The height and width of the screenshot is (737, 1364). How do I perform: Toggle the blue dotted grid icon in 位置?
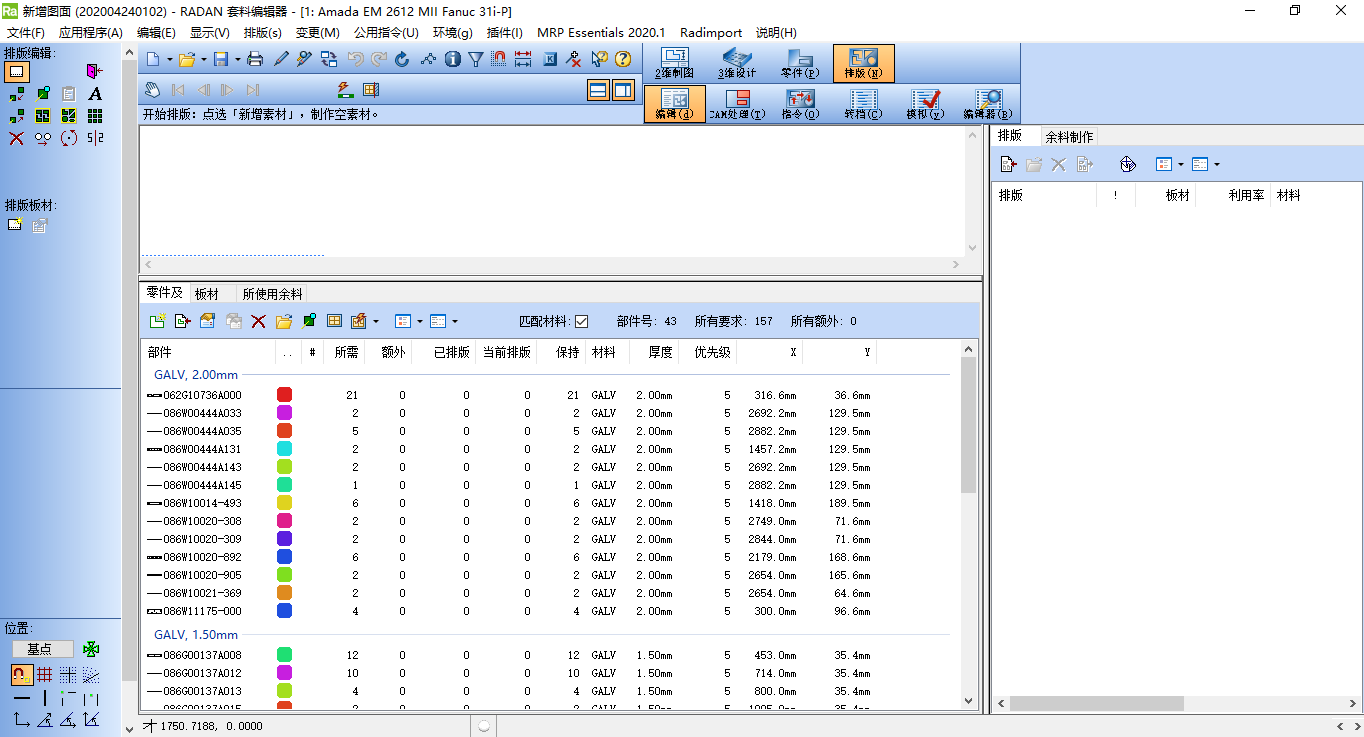pyautogui.click(x=67, y=675)
